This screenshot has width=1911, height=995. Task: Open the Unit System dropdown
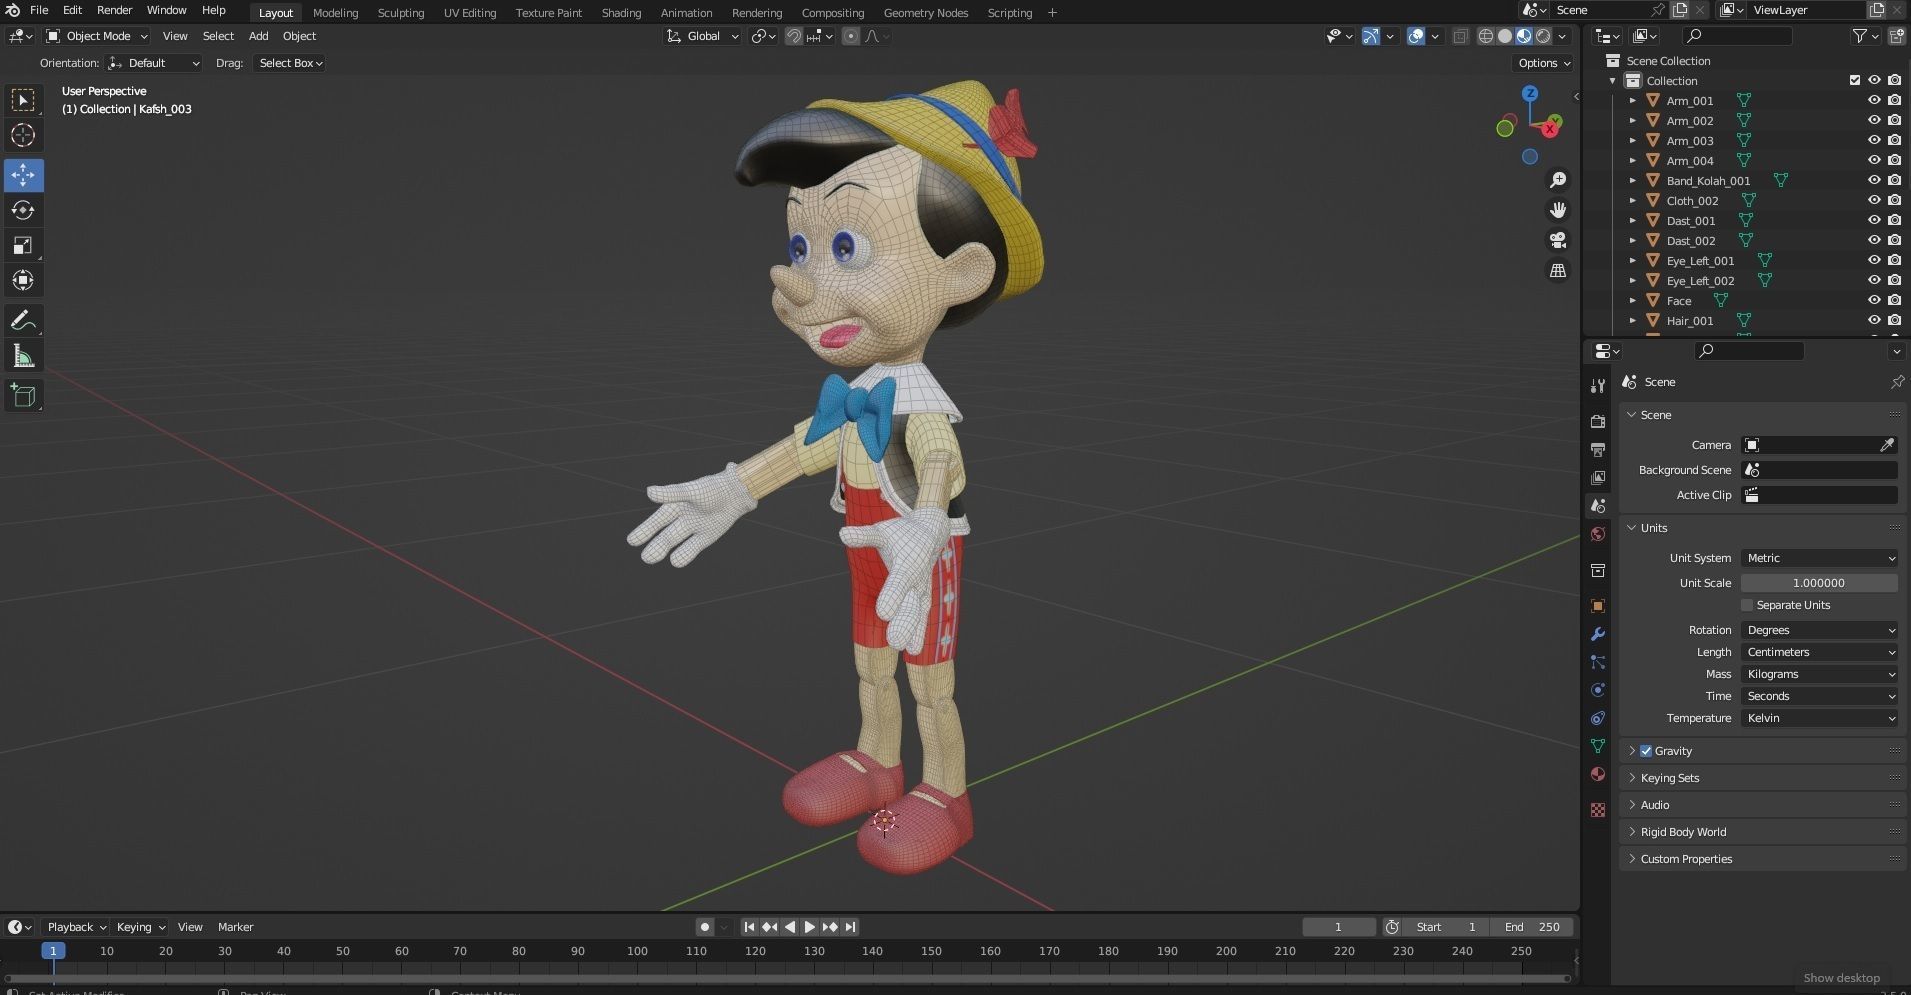click(x=1819, y=558)
